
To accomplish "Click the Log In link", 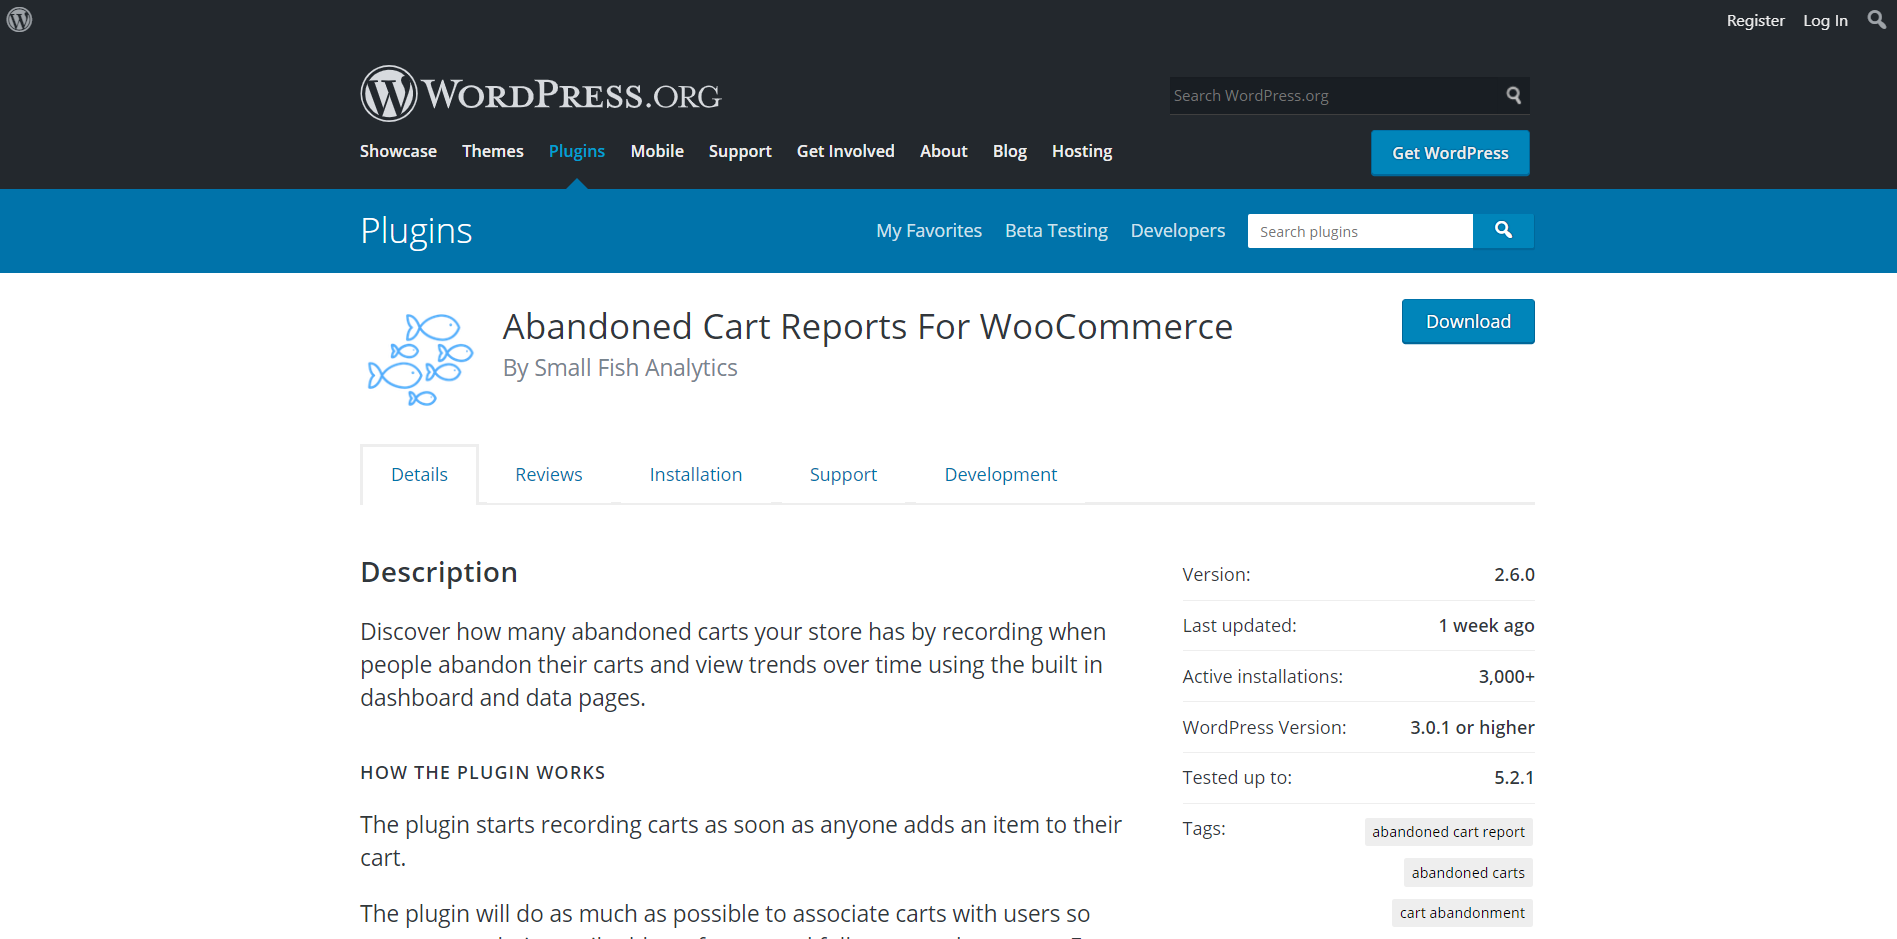I will click(x=1825, y=21).
